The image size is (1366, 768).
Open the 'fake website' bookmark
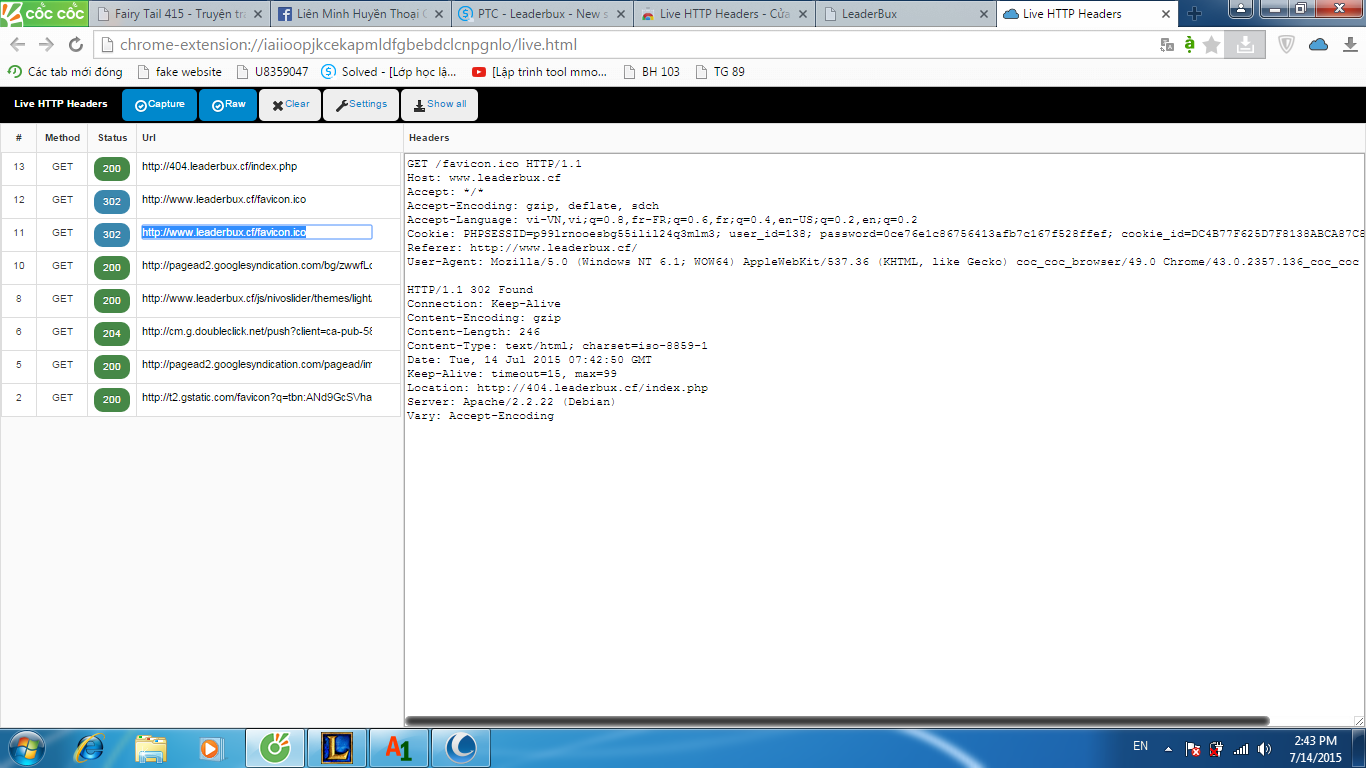coord(180,72)
